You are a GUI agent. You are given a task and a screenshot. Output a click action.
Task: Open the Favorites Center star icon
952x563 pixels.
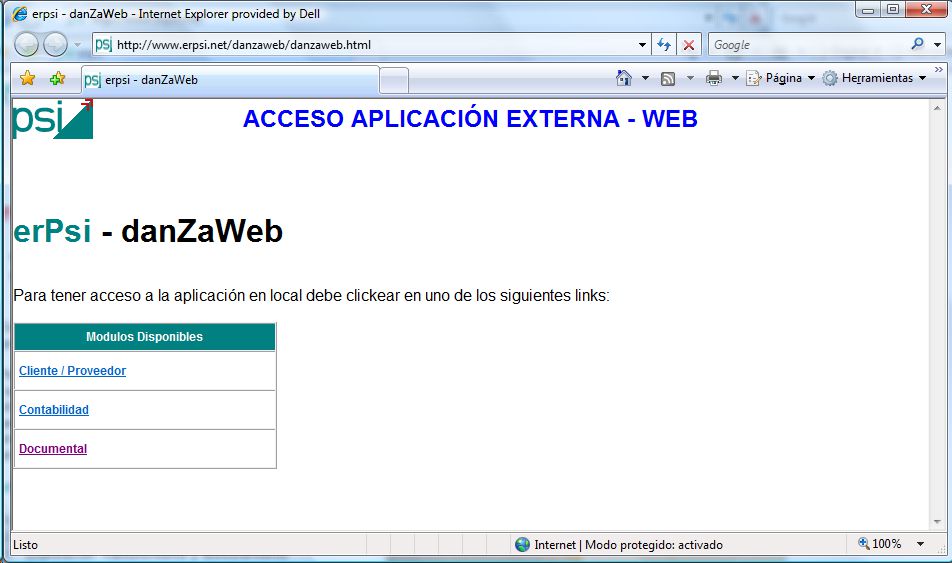[27, 78]
